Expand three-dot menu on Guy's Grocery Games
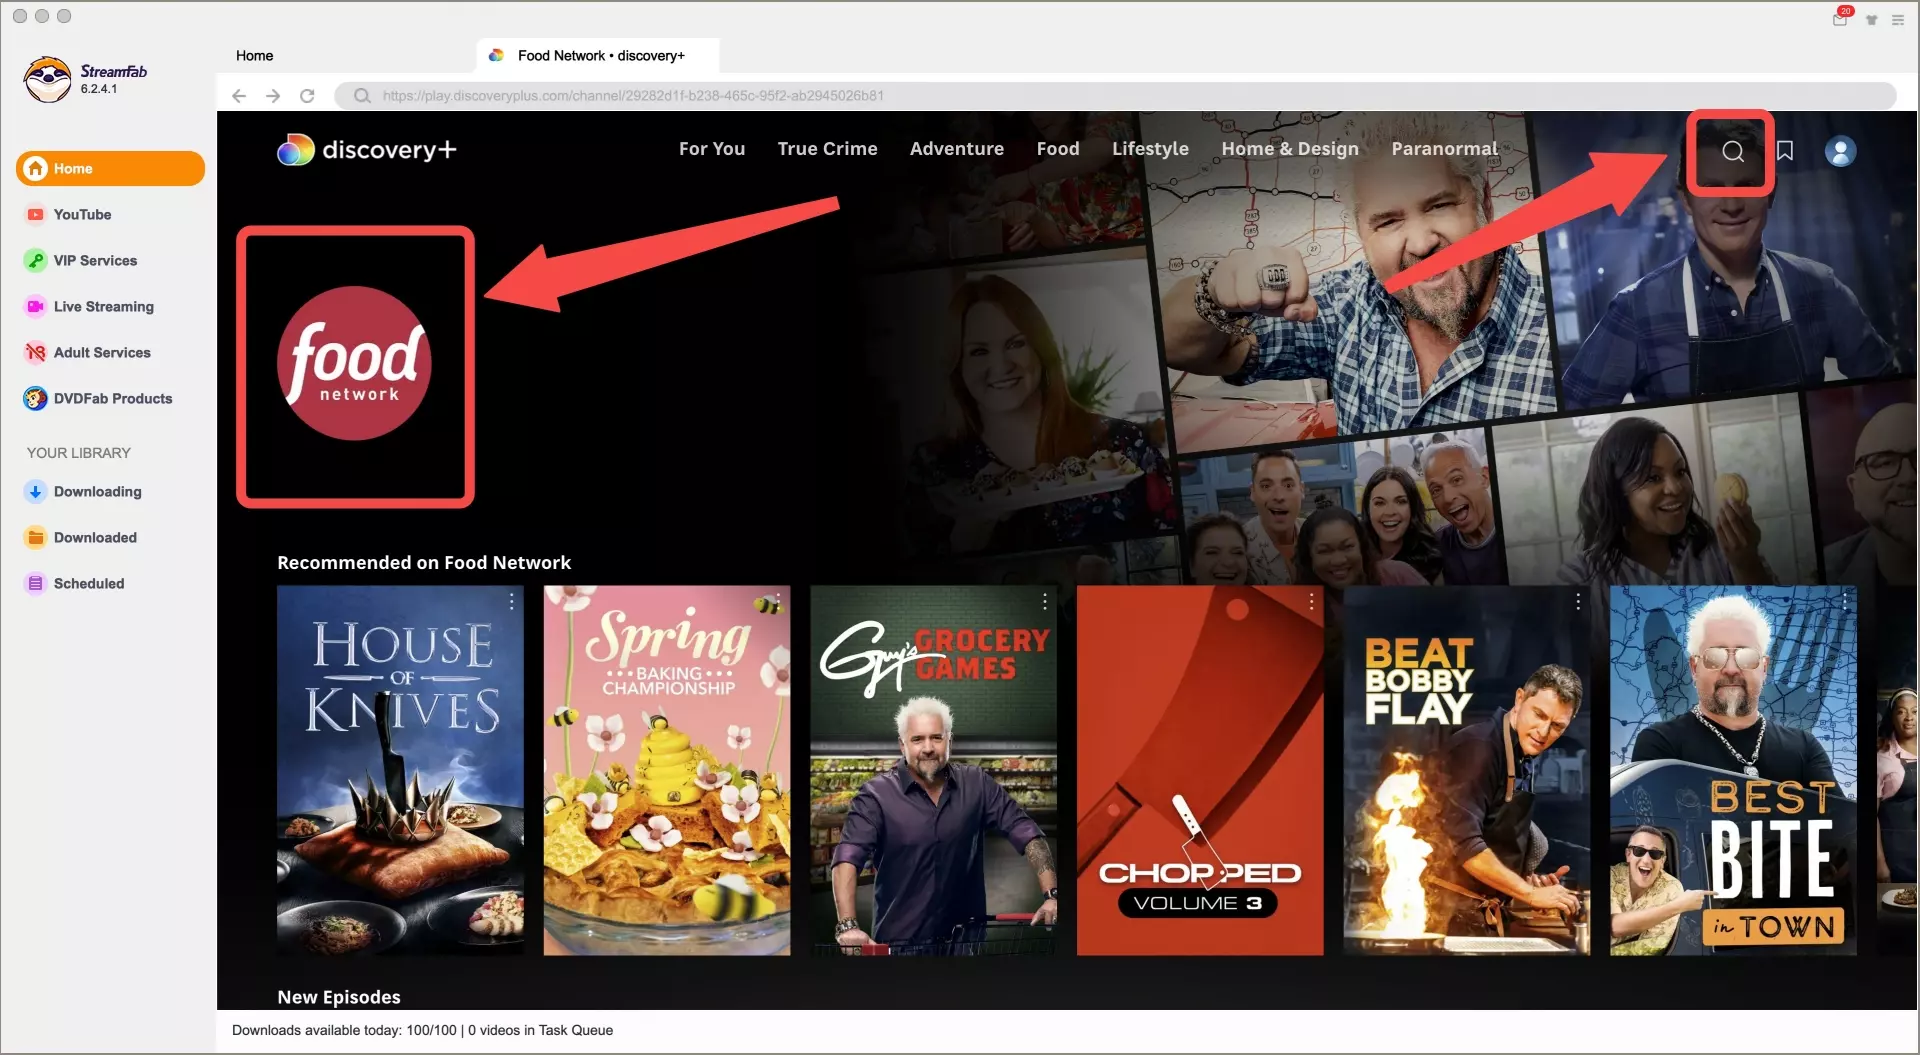Viewport: 1920px width, 1055px height. click(1045, 601)
